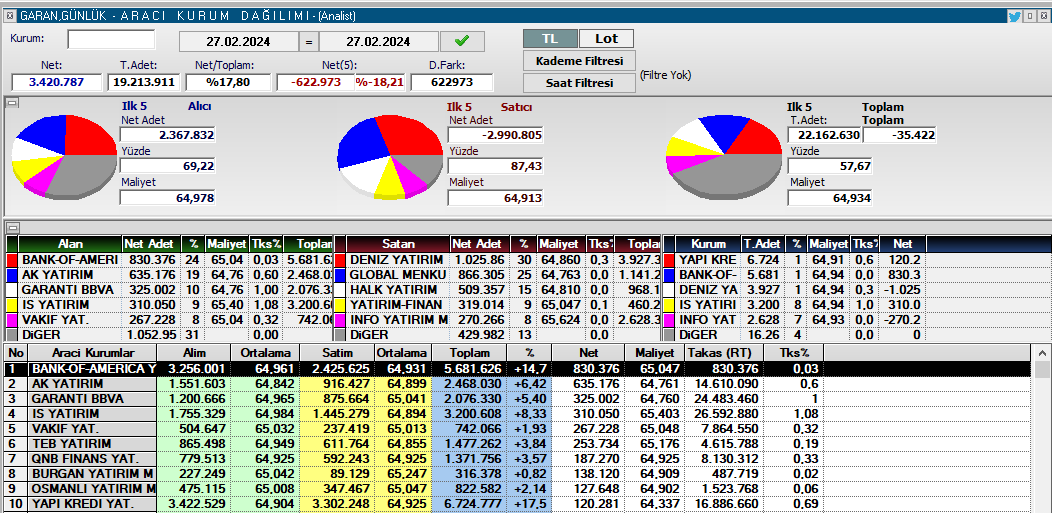
Task: Sort by Alim column header
Action: [193, 353]
